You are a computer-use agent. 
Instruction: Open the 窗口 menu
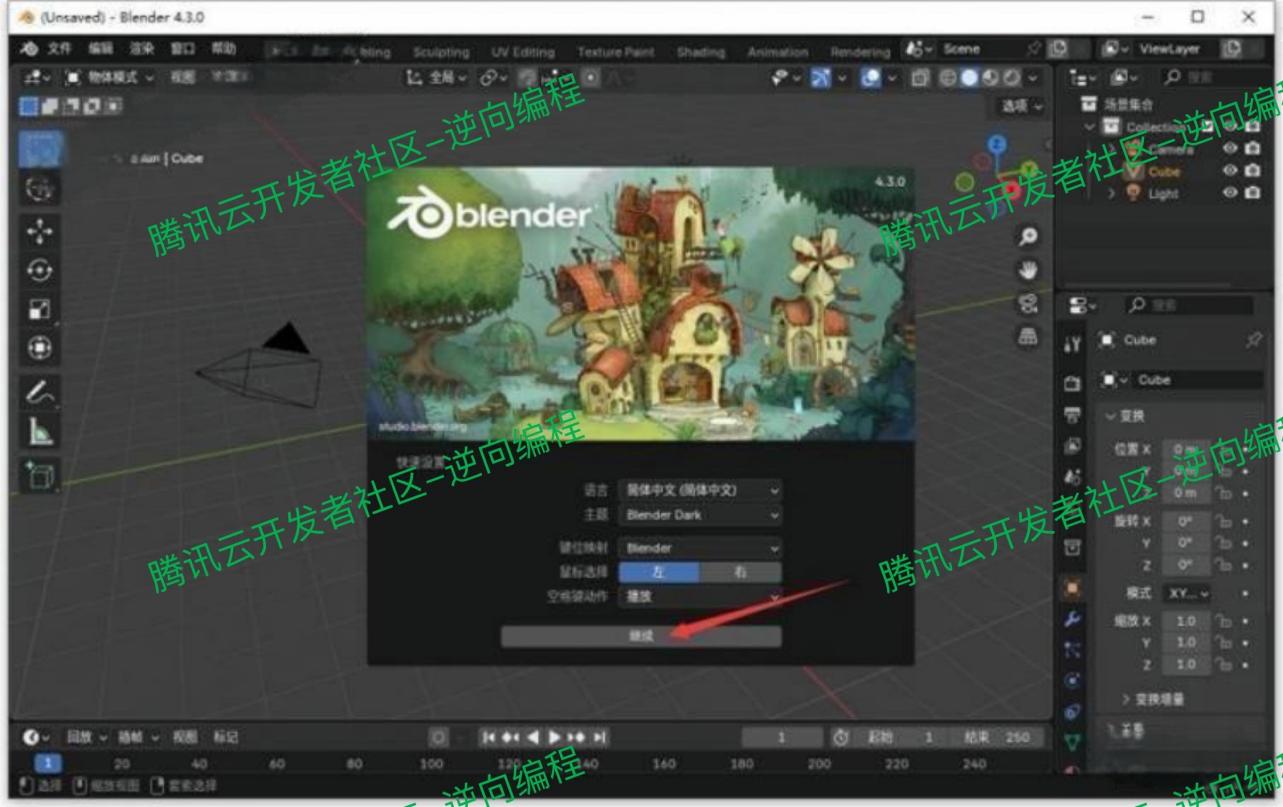(182, 50)
